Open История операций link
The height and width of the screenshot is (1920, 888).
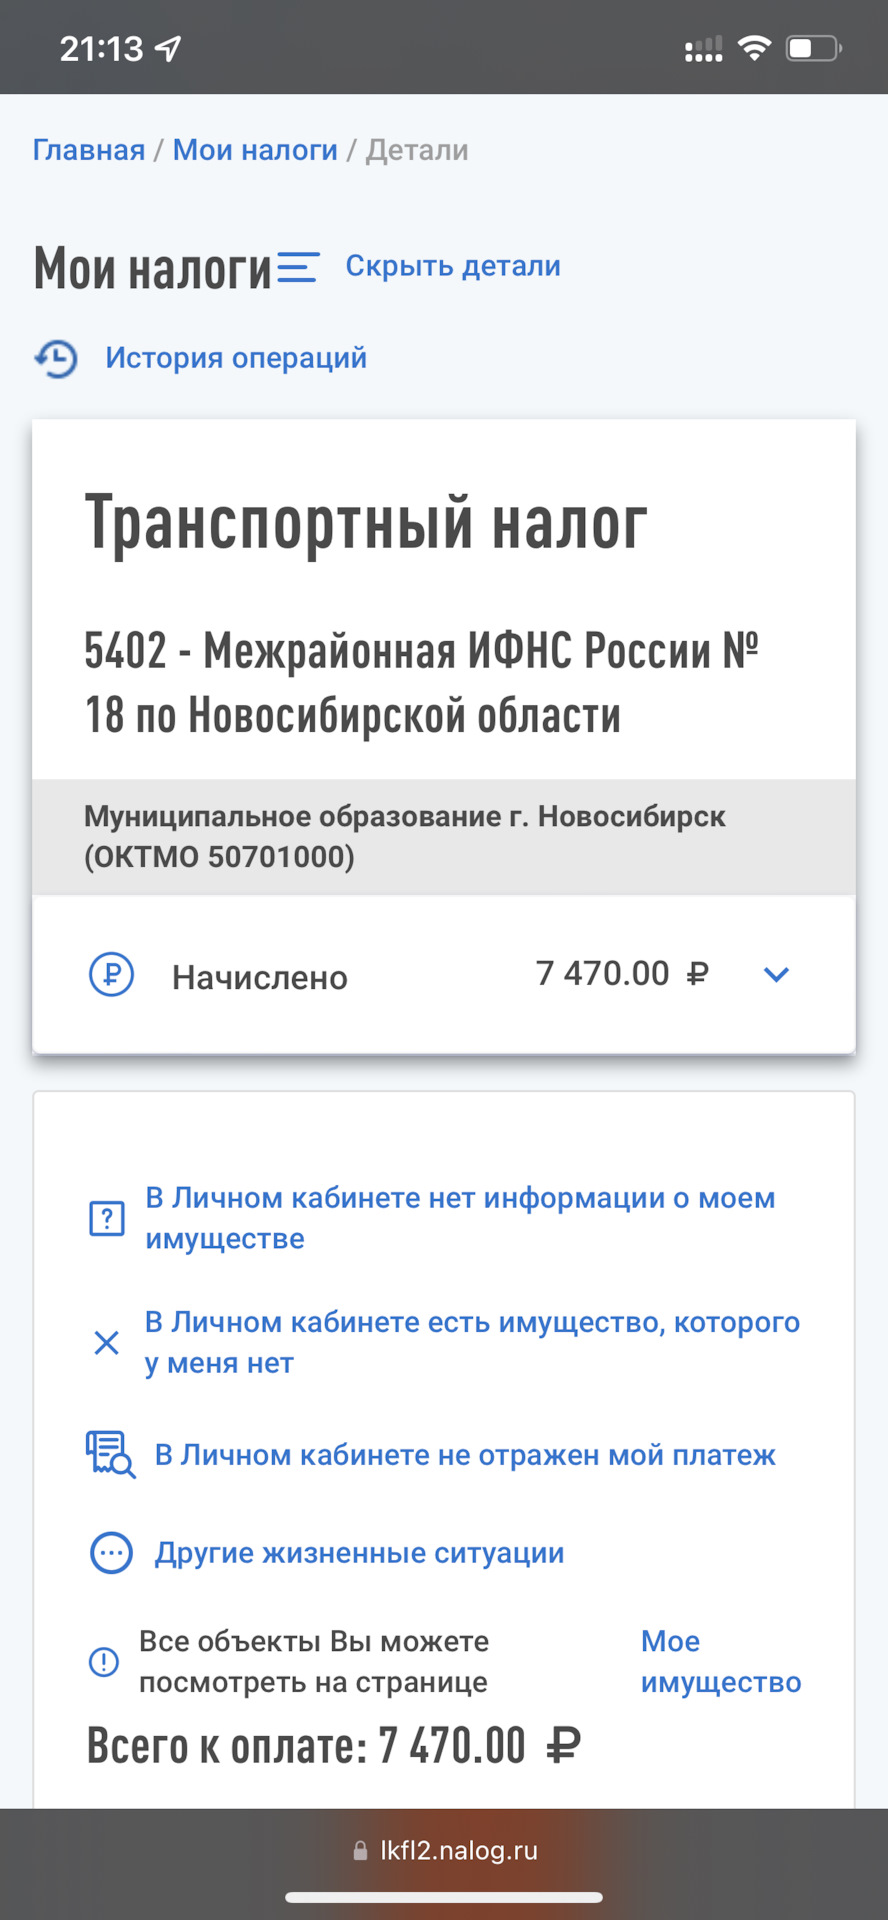tap(236, 358)
